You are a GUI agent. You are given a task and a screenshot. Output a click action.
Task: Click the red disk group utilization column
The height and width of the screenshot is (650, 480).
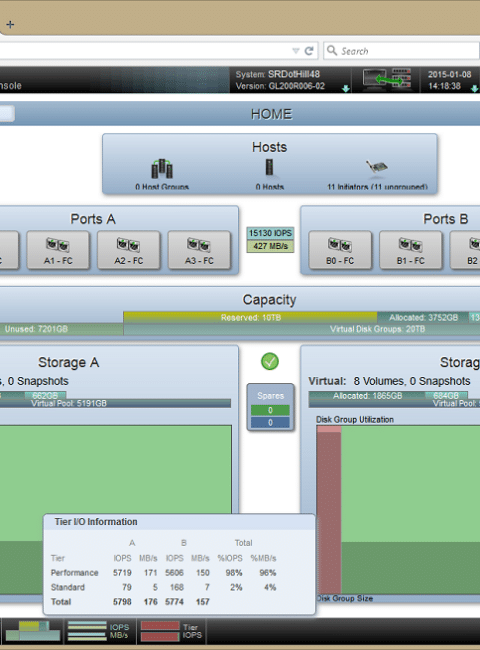tap(329, 510)
